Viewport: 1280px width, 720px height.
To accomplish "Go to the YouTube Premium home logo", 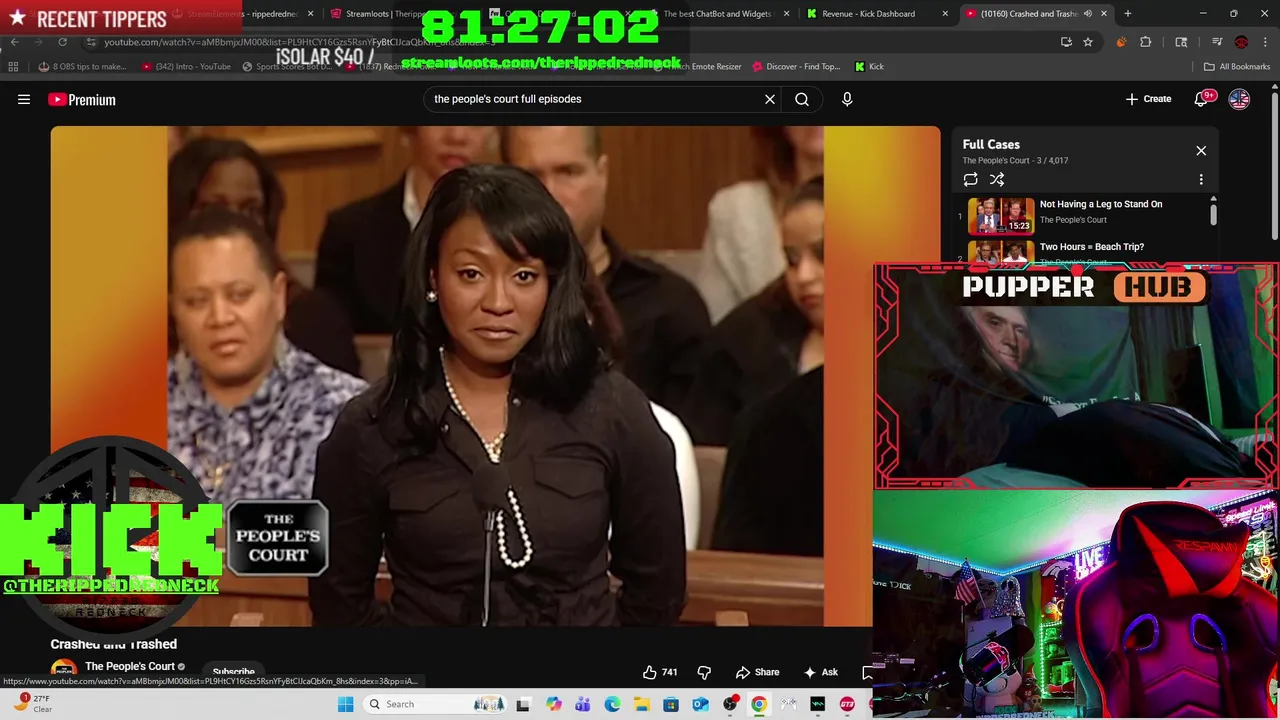I will (x=82, y=99).
